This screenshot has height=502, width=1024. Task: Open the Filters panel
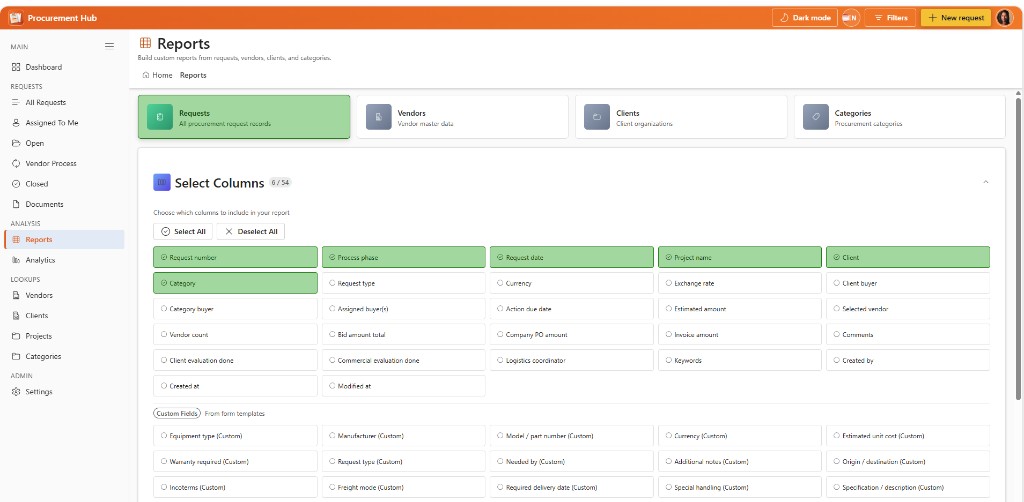pos(891,18)
